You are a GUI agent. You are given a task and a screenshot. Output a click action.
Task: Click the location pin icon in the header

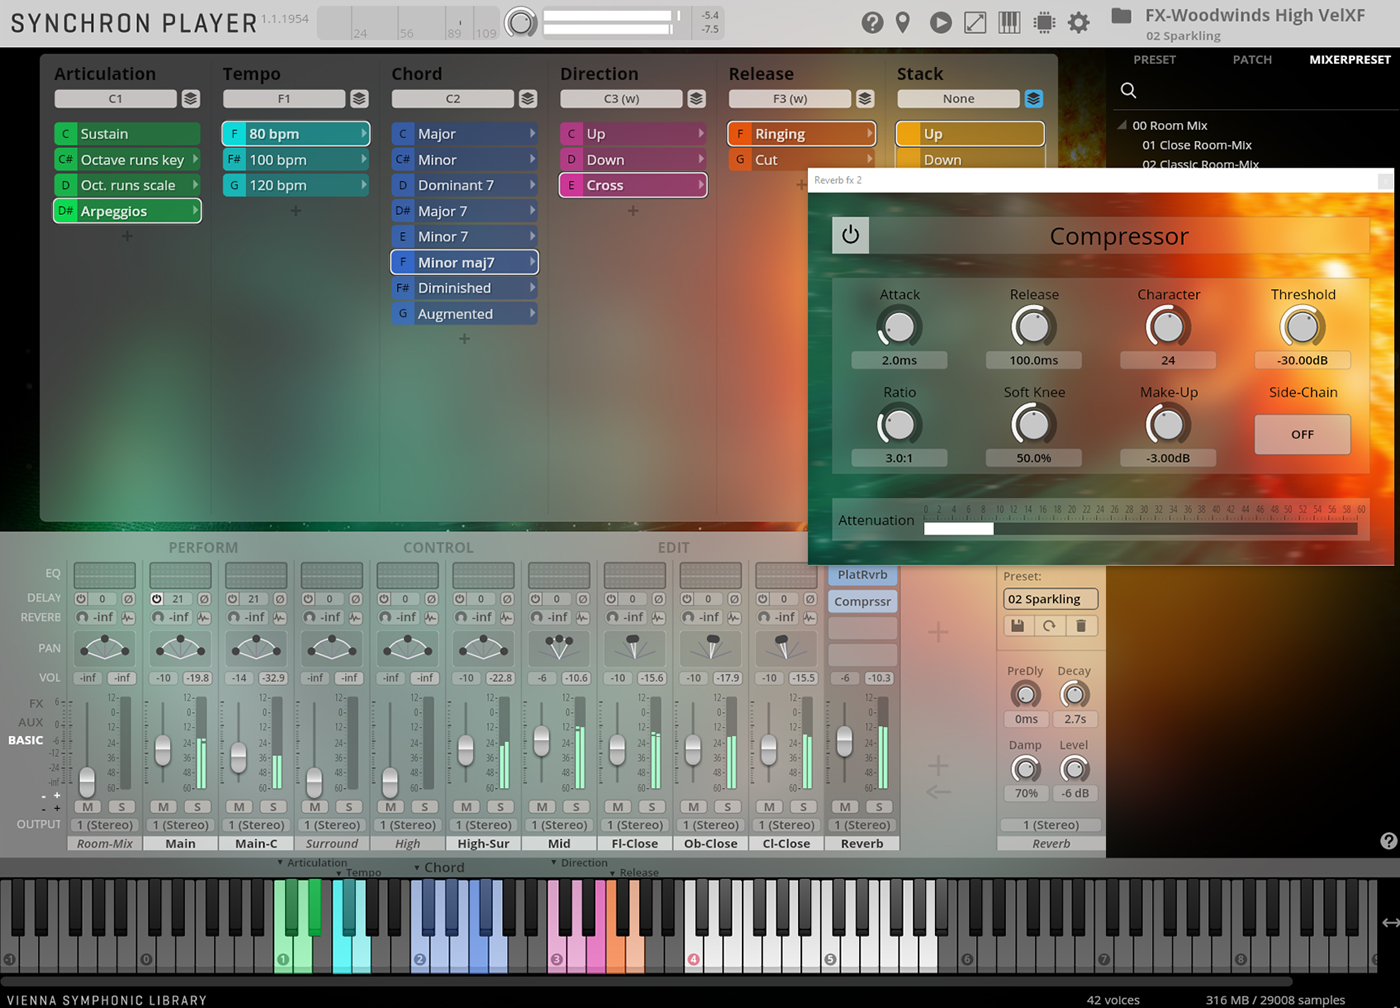click(903, 22)
